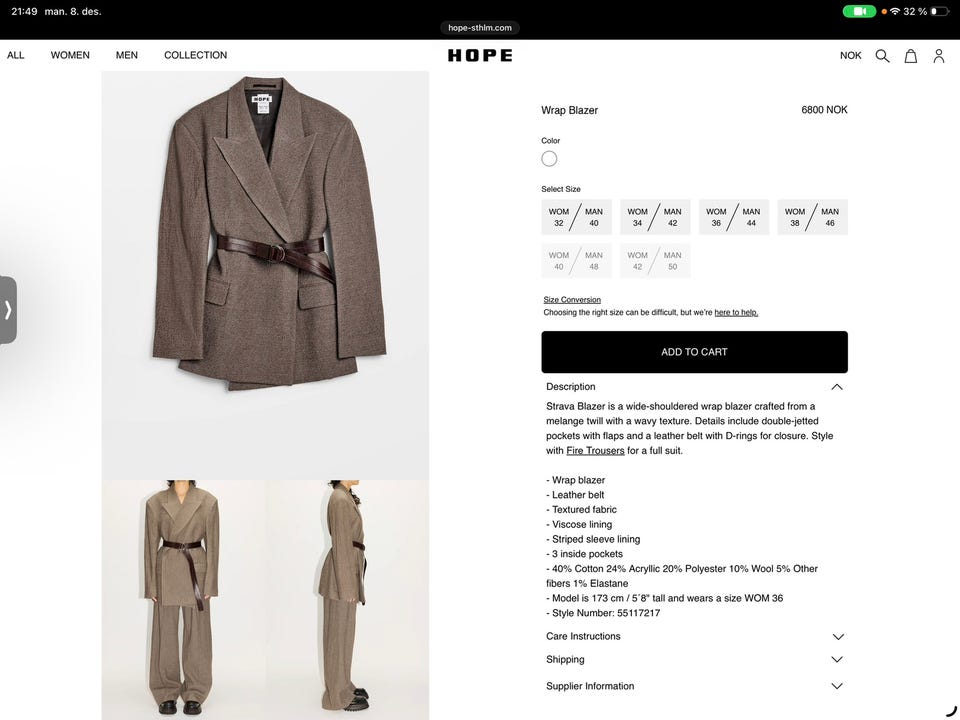Screen dimensions: 960x720
Task: Select the white color swatch
Action: [x=549, y=159]
